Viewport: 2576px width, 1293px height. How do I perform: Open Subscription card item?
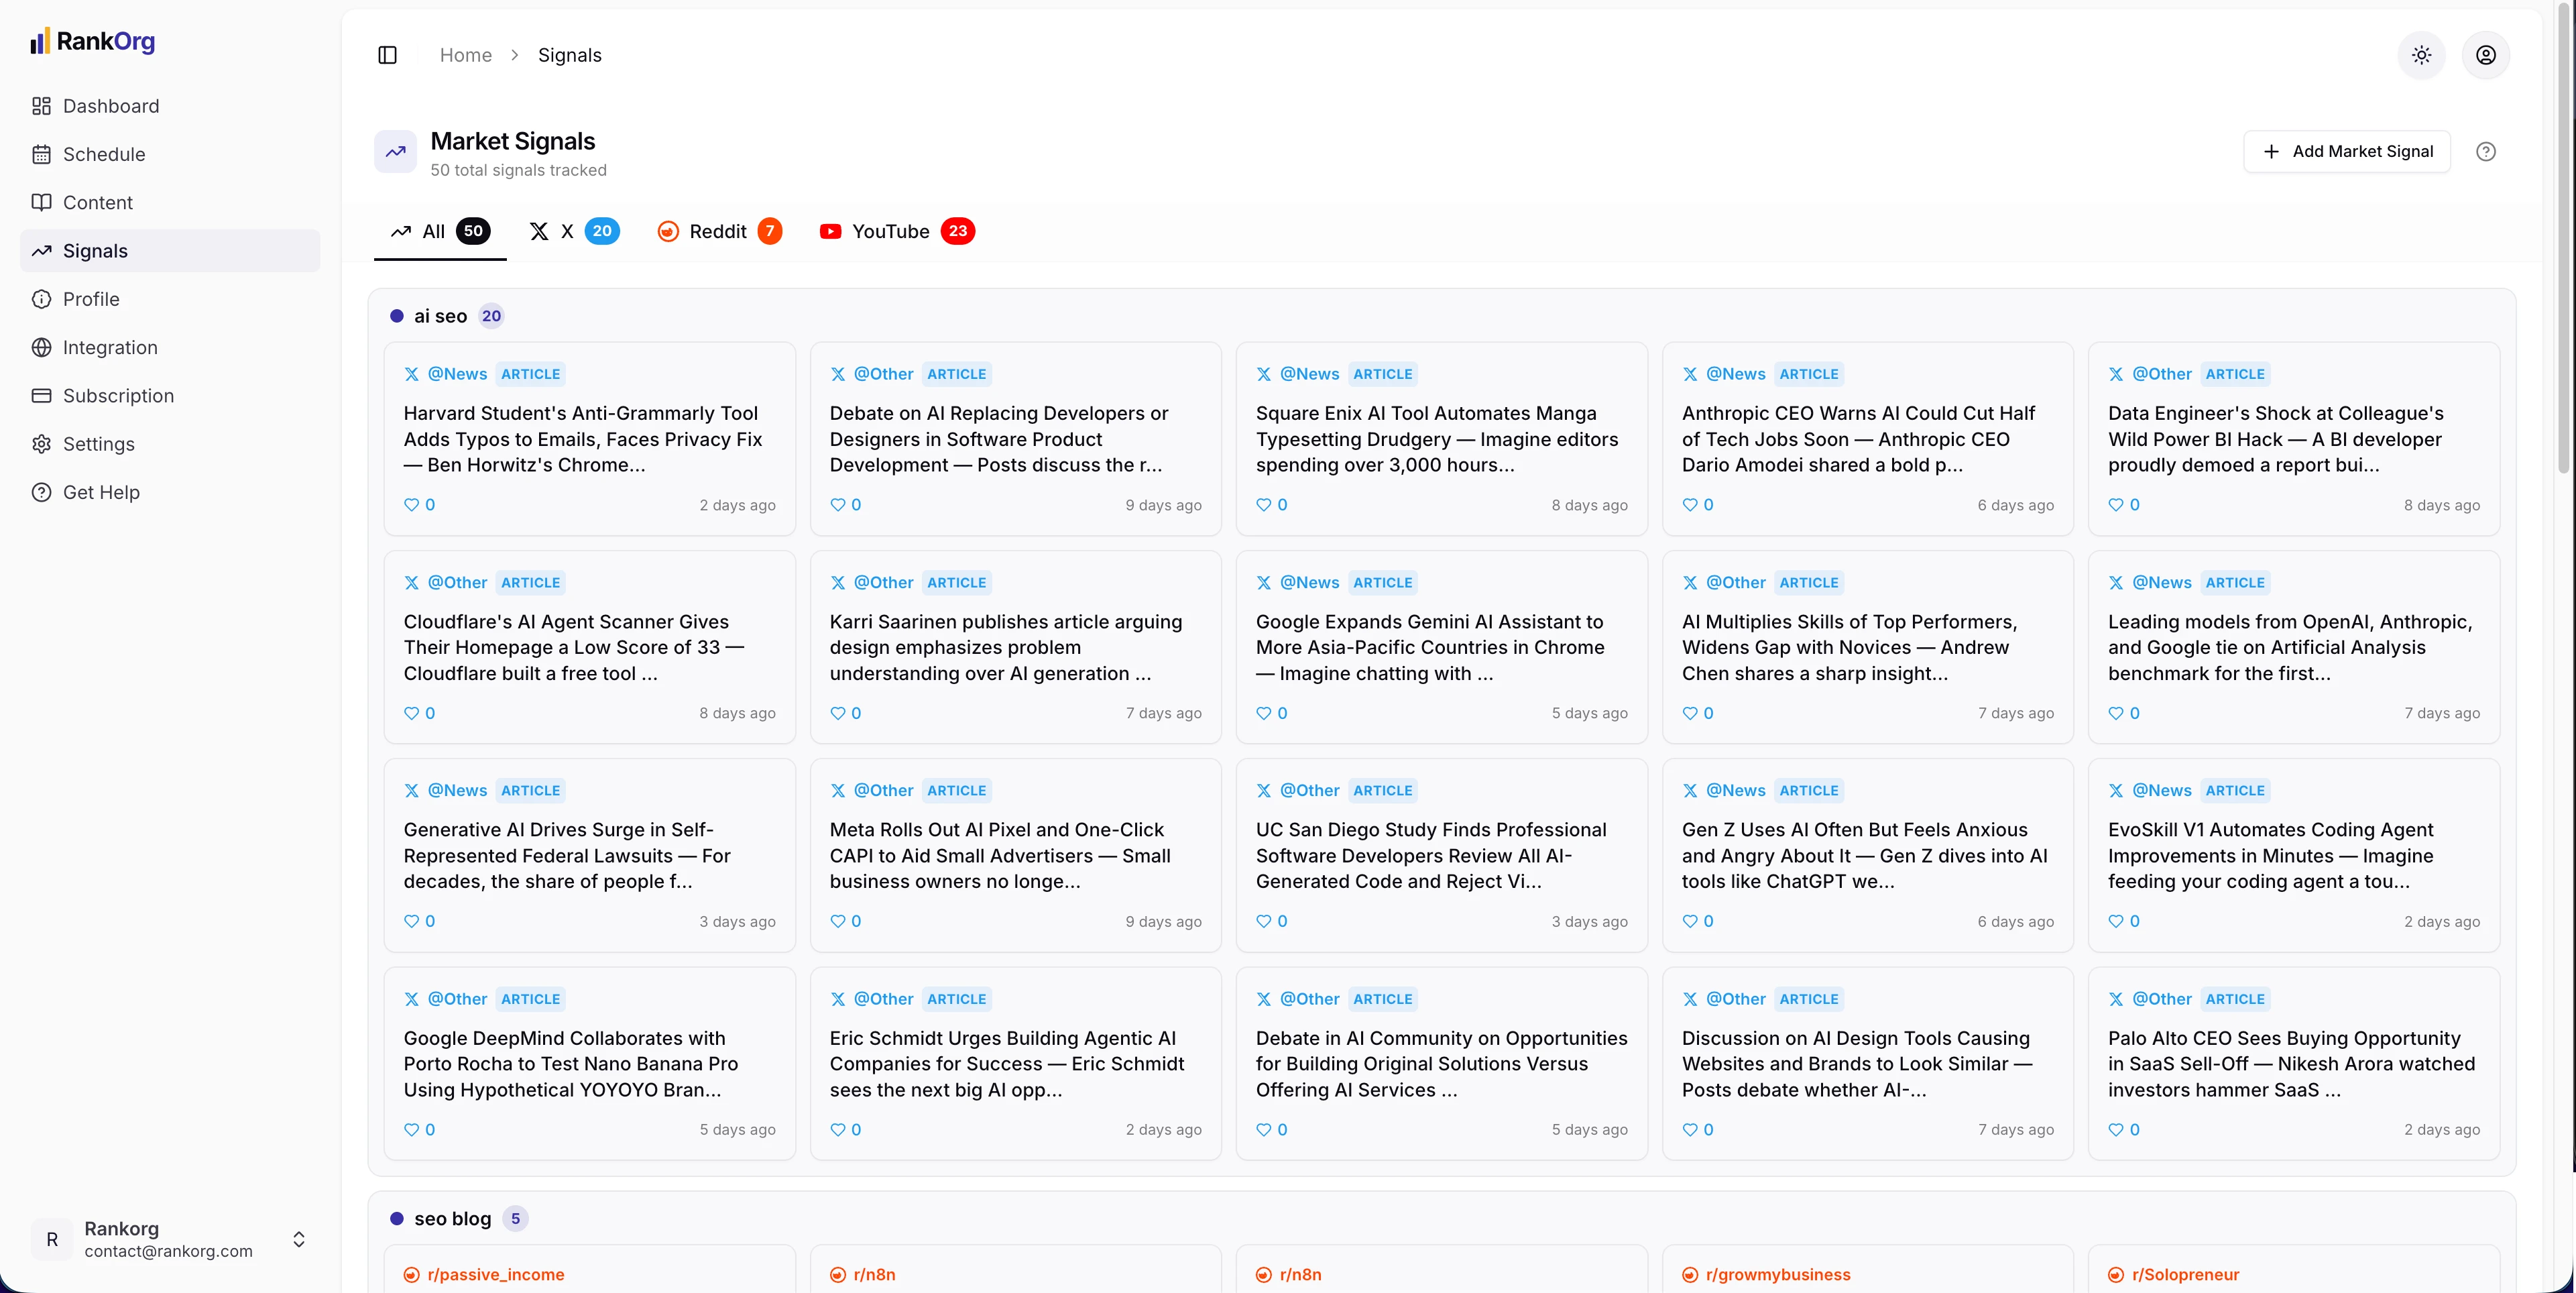[118, 395]
